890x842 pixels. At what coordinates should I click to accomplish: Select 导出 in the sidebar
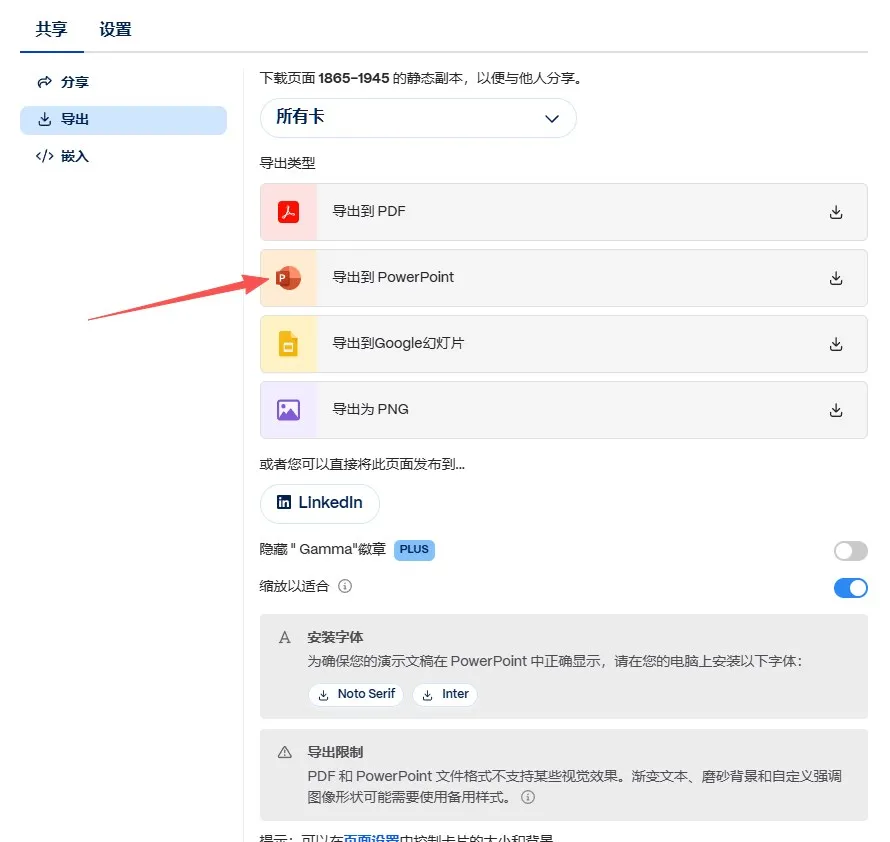[123, 120]
